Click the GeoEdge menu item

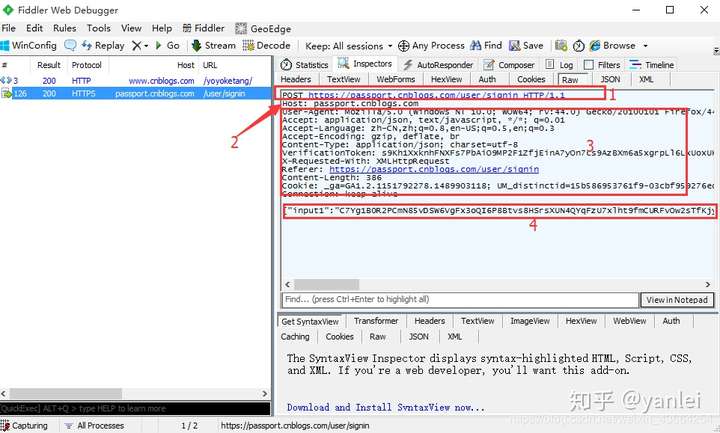click(x=263, y=28)
